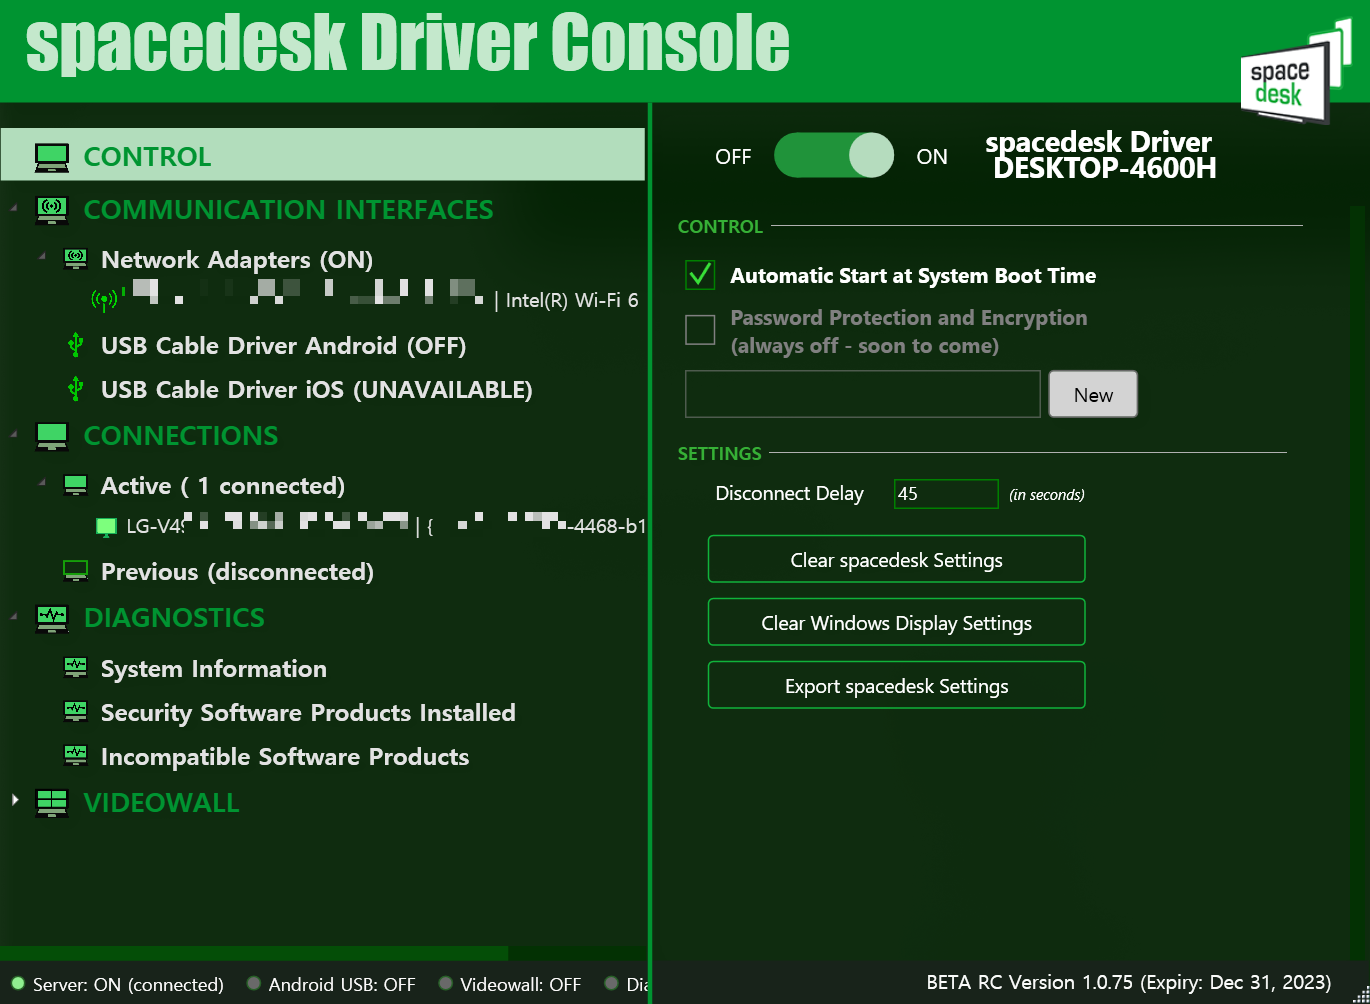Screen dimensions: 1370x1004
Task: Expand the VIDEOWALL section
Action: pyautogui.click(x=14, y=800)
